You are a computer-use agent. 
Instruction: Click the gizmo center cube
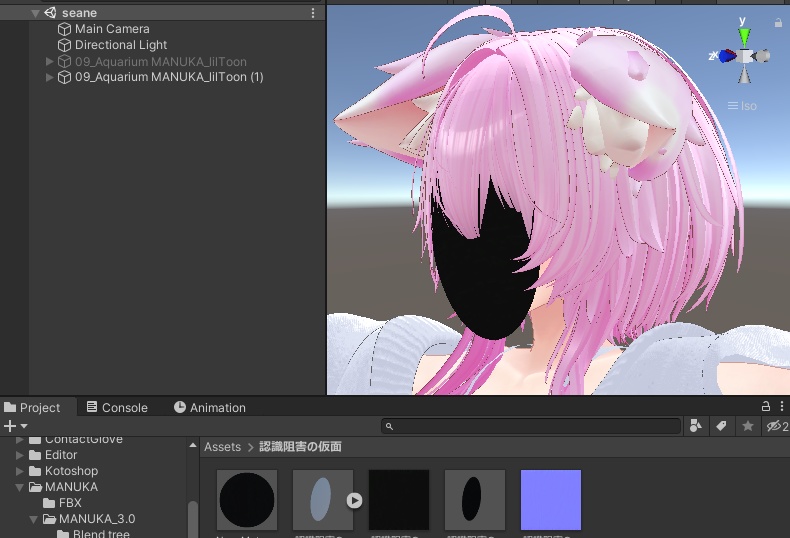coord(744,56)
